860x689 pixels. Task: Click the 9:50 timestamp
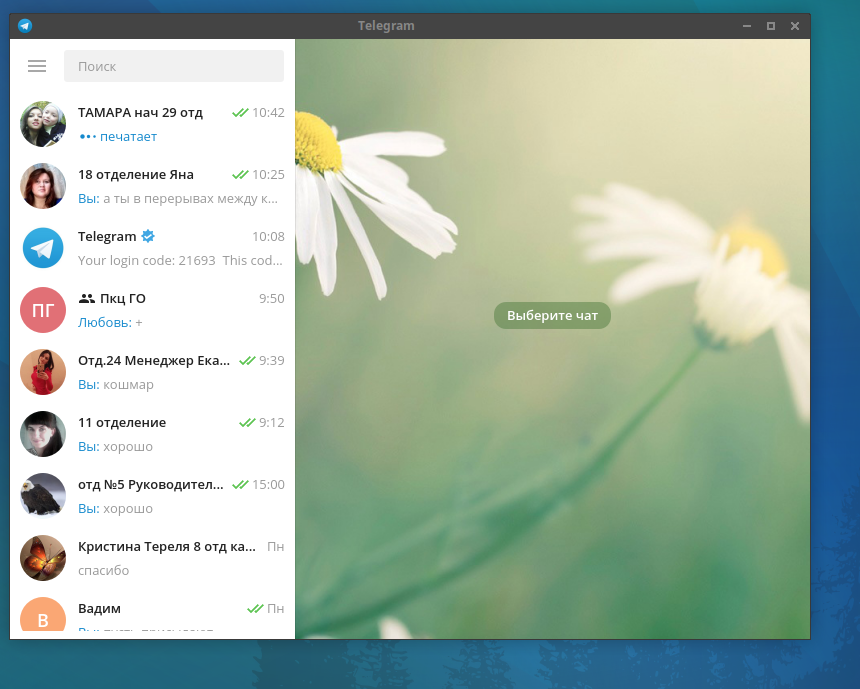click(271, 298)
